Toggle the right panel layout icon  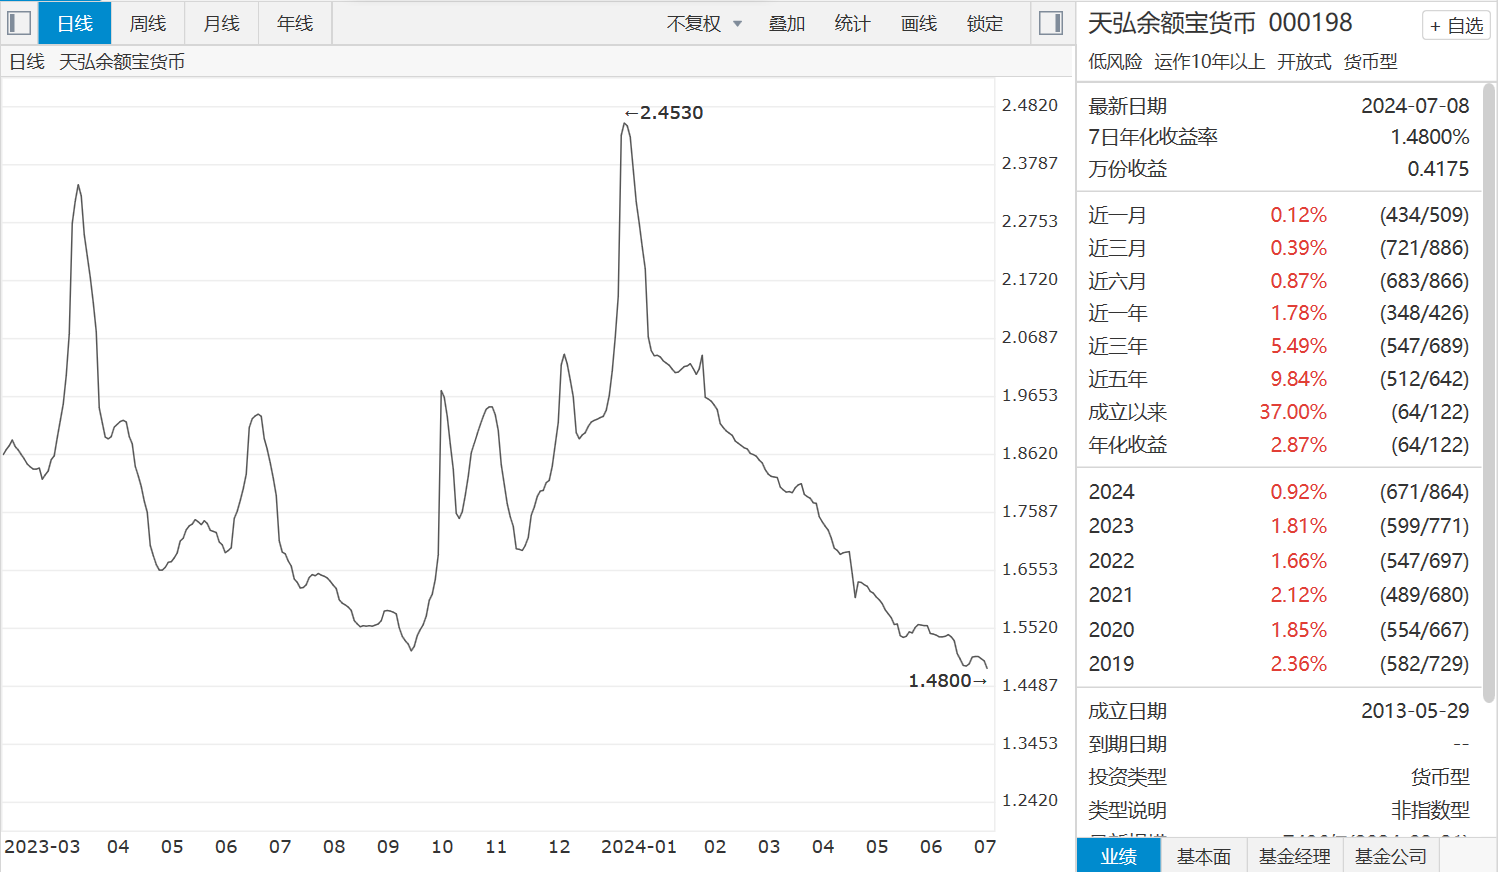[1051, 23]
